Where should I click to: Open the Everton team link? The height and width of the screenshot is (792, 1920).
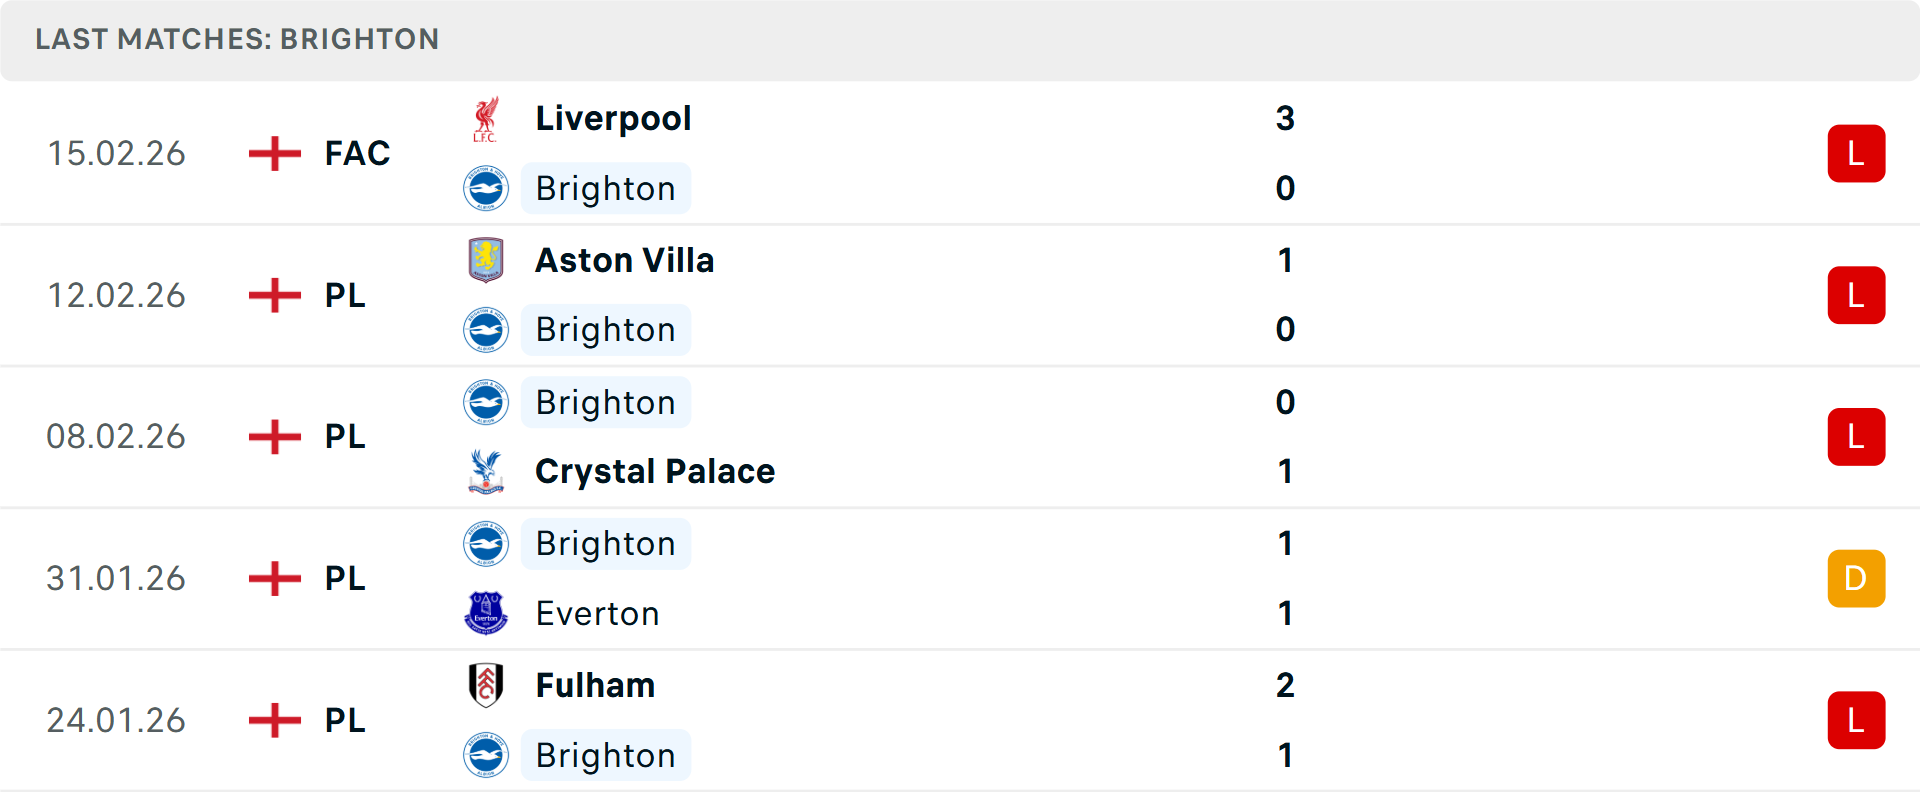(x=597, y=613)
